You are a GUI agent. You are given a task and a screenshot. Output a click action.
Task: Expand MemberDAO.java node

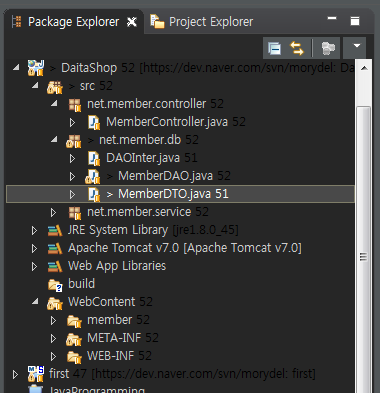(x=72, y=176)
